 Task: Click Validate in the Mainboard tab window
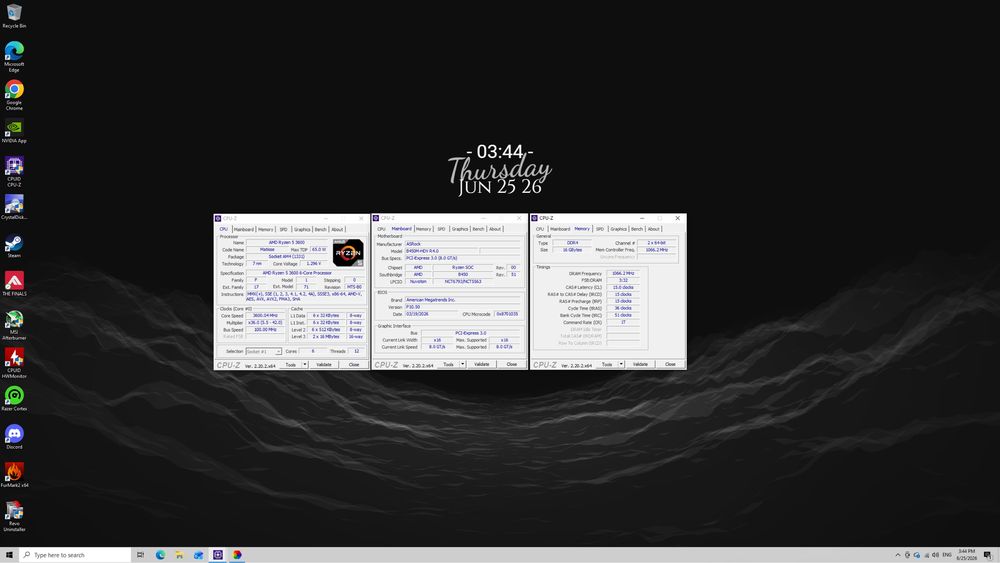tap(482, 364)
